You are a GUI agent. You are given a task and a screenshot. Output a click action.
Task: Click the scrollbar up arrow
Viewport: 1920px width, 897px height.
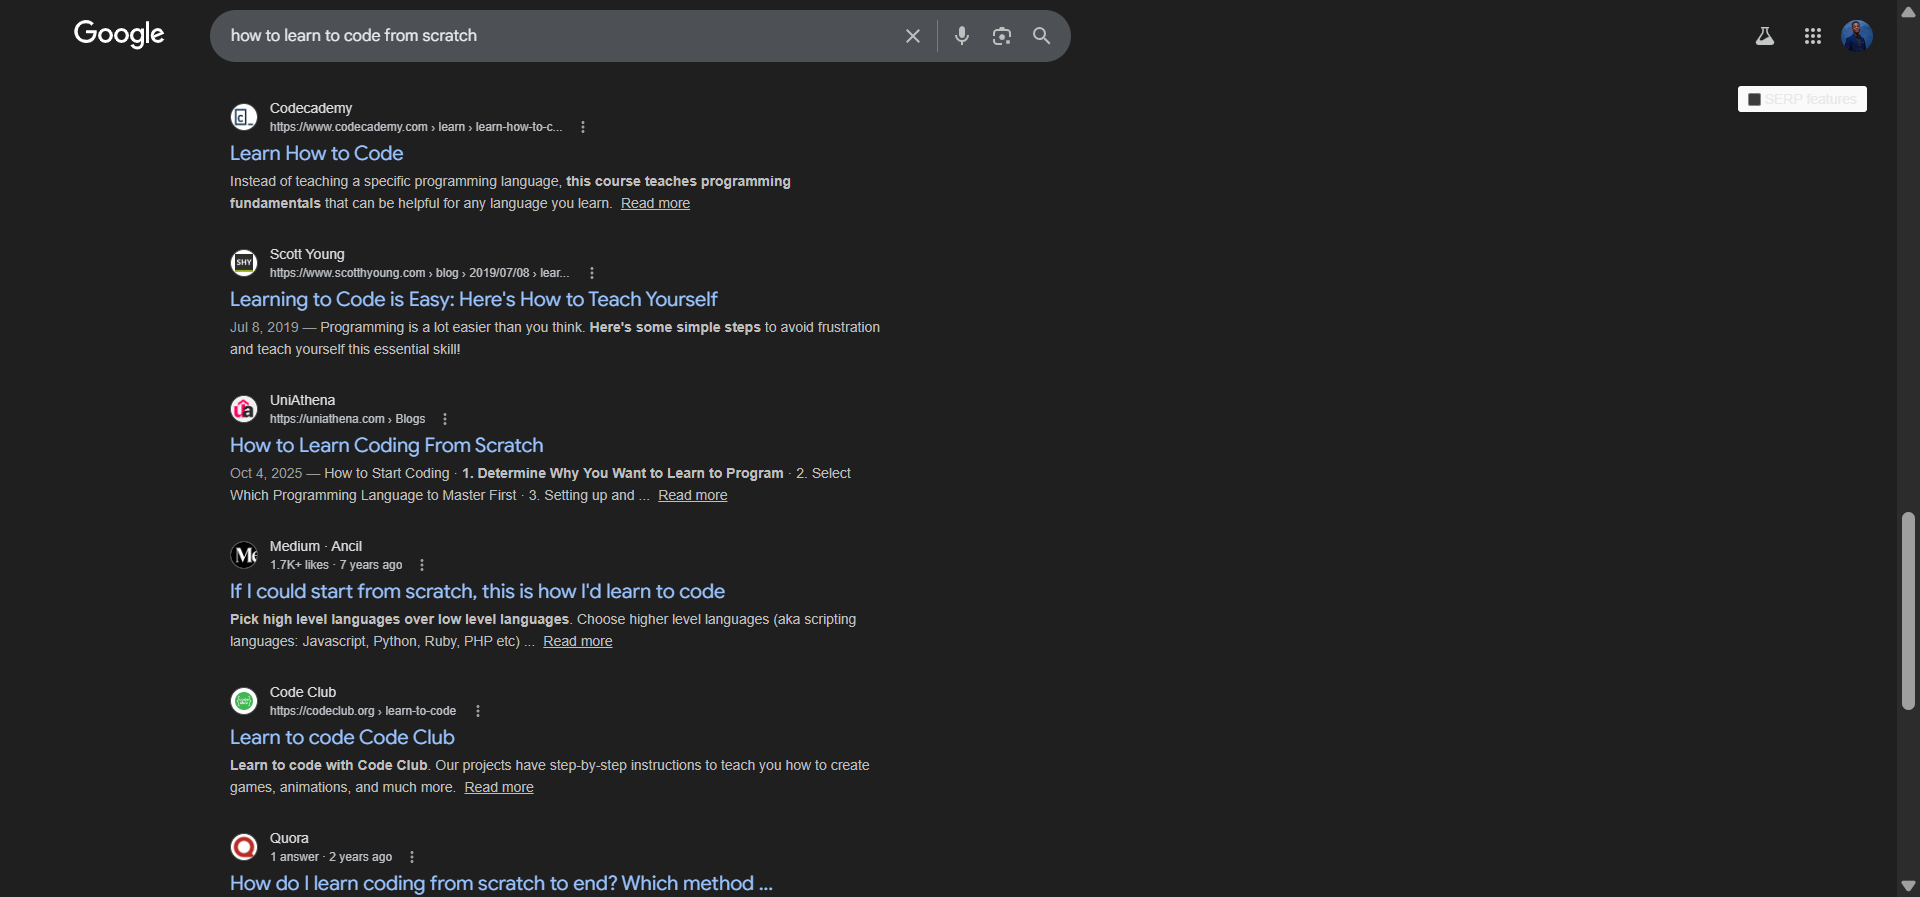coord(1908,11)
